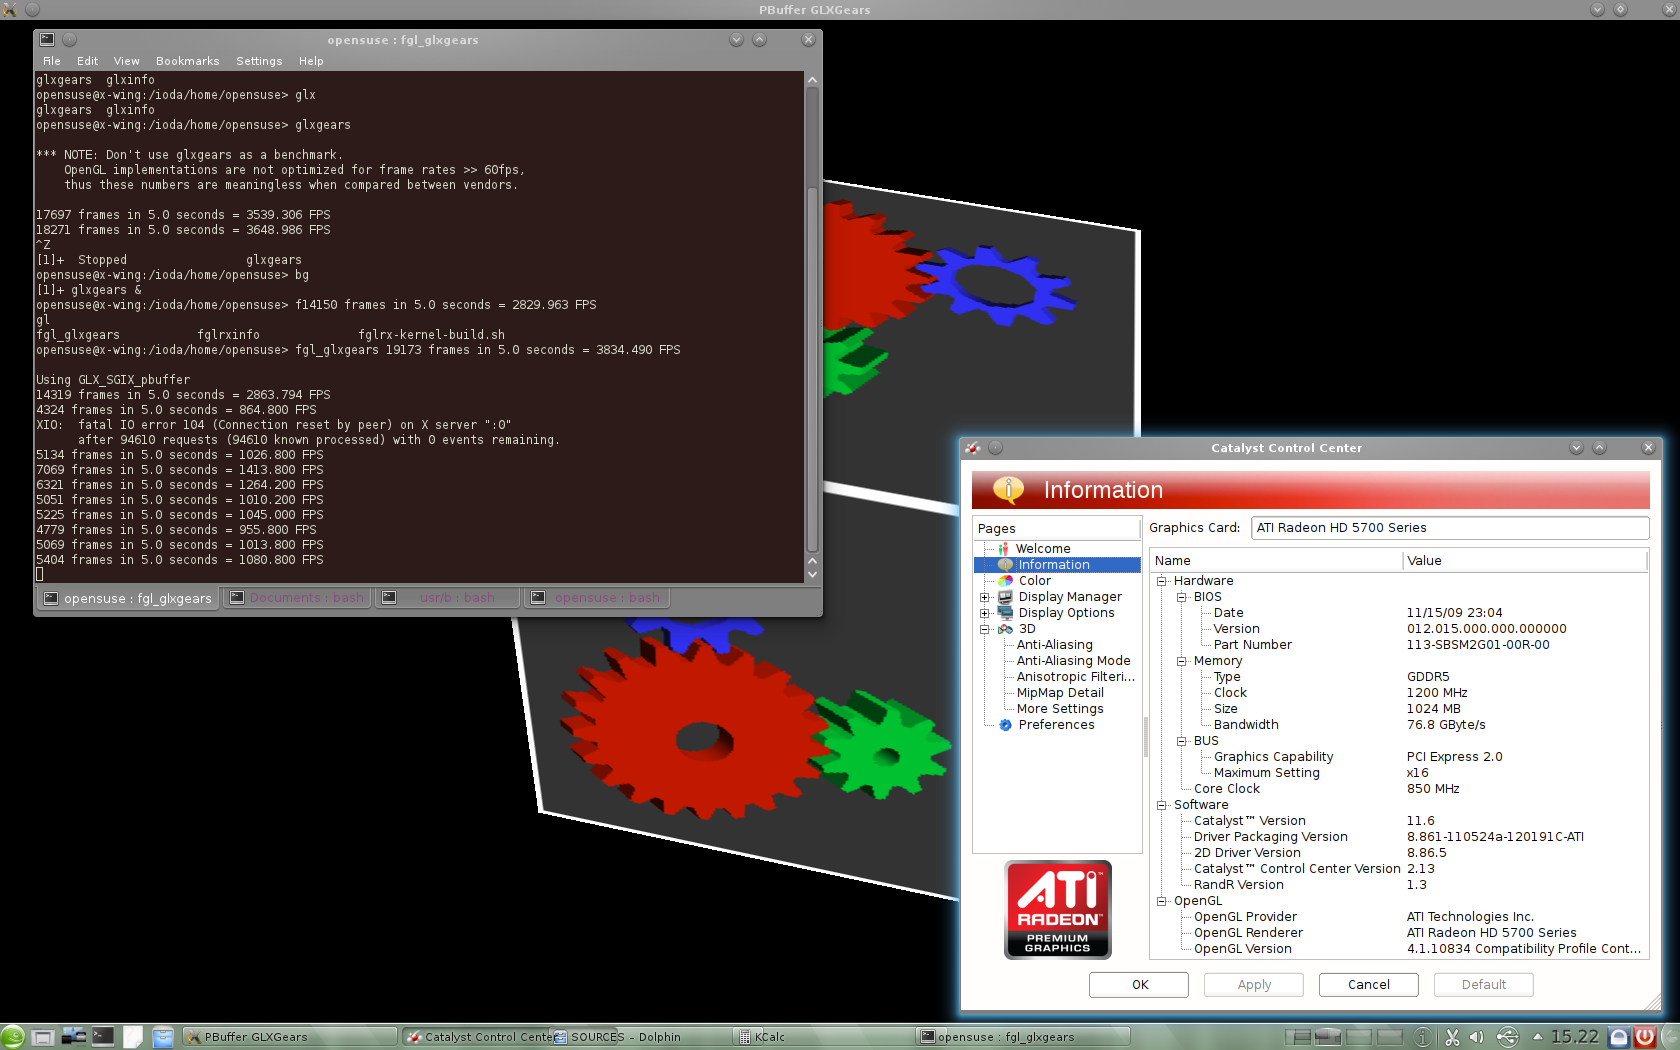Collapse the OpenGL node in information list

[1161, 901]
